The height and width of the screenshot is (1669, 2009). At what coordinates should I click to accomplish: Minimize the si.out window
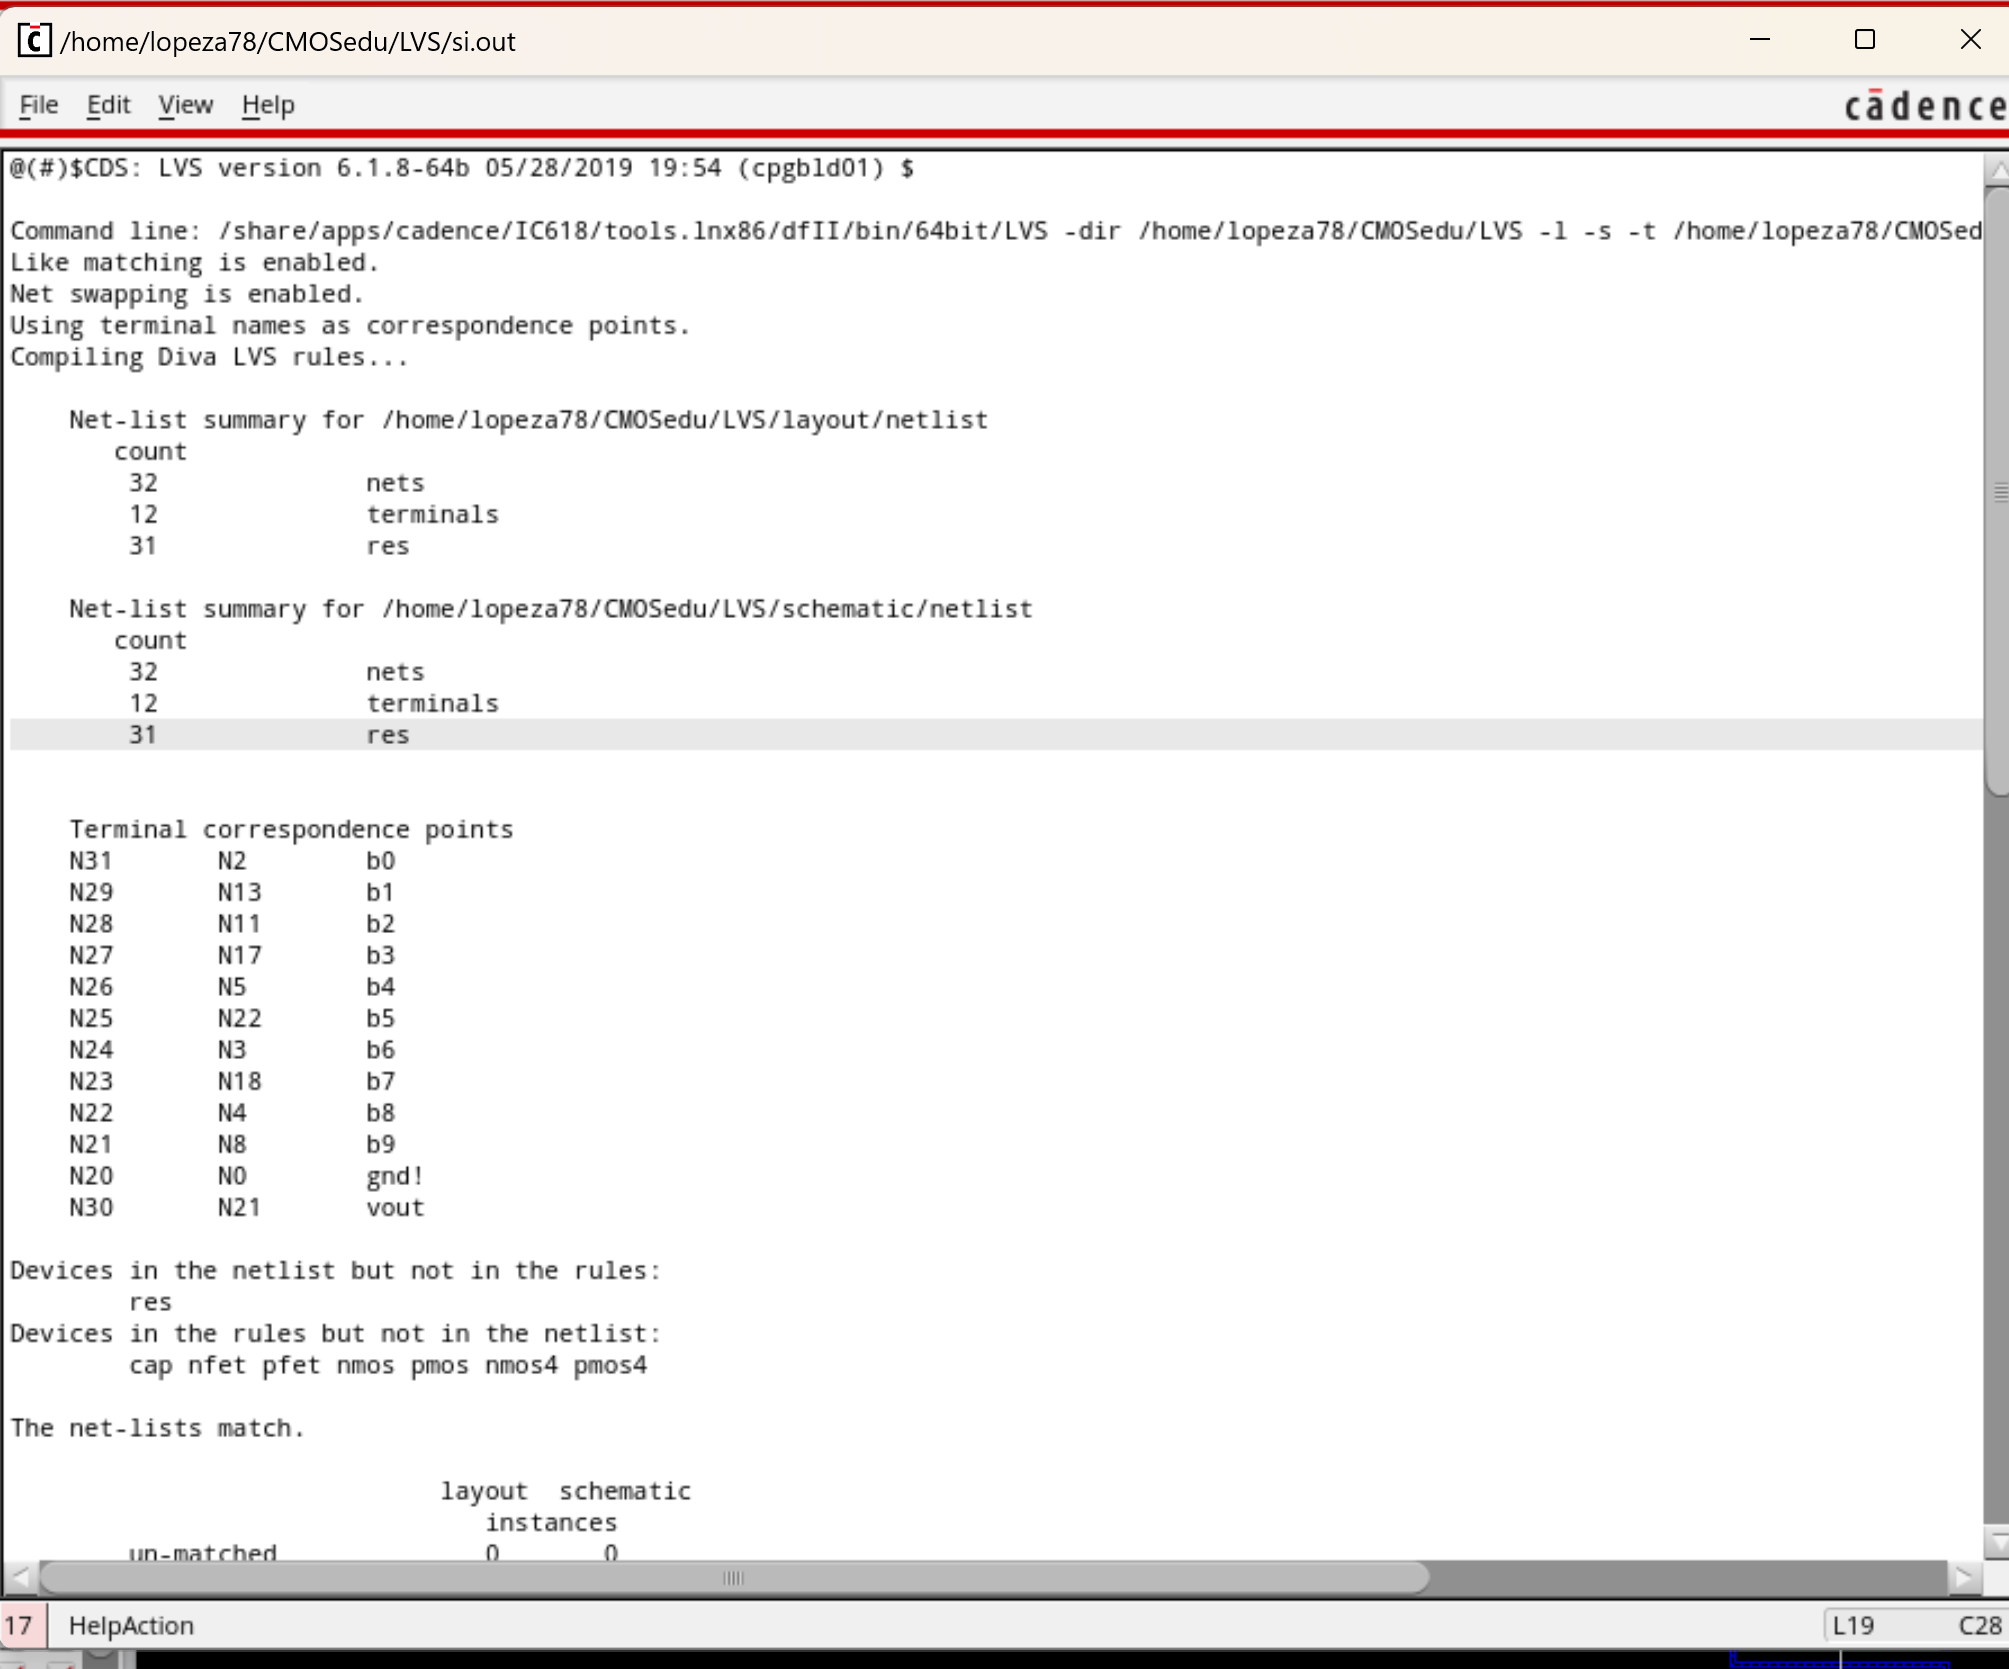1760,40
